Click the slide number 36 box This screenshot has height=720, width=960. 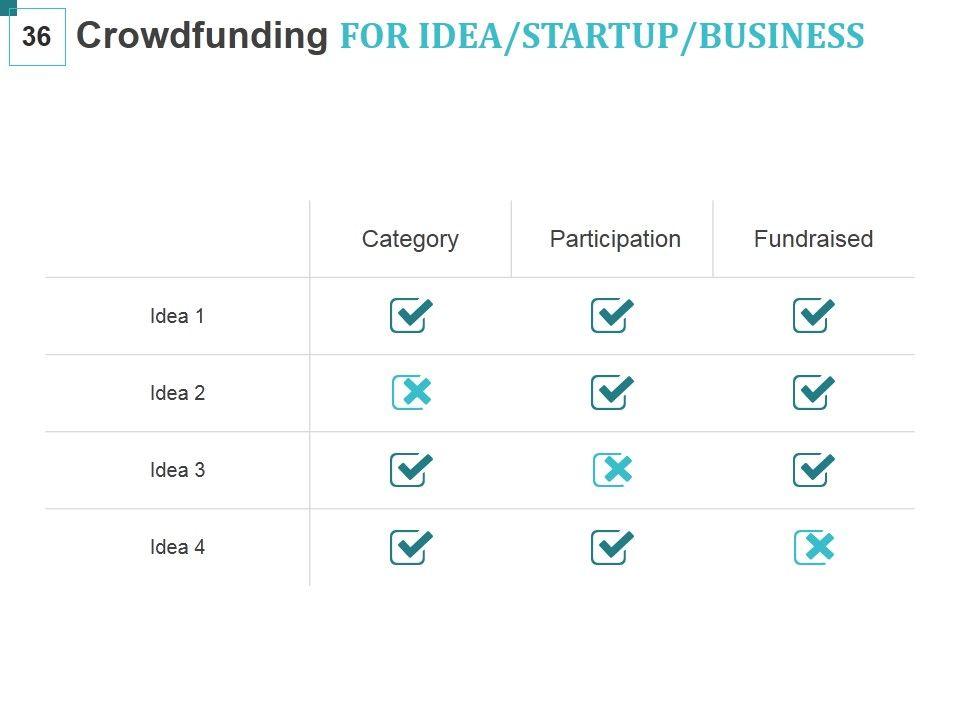click(x=37, y=37)
